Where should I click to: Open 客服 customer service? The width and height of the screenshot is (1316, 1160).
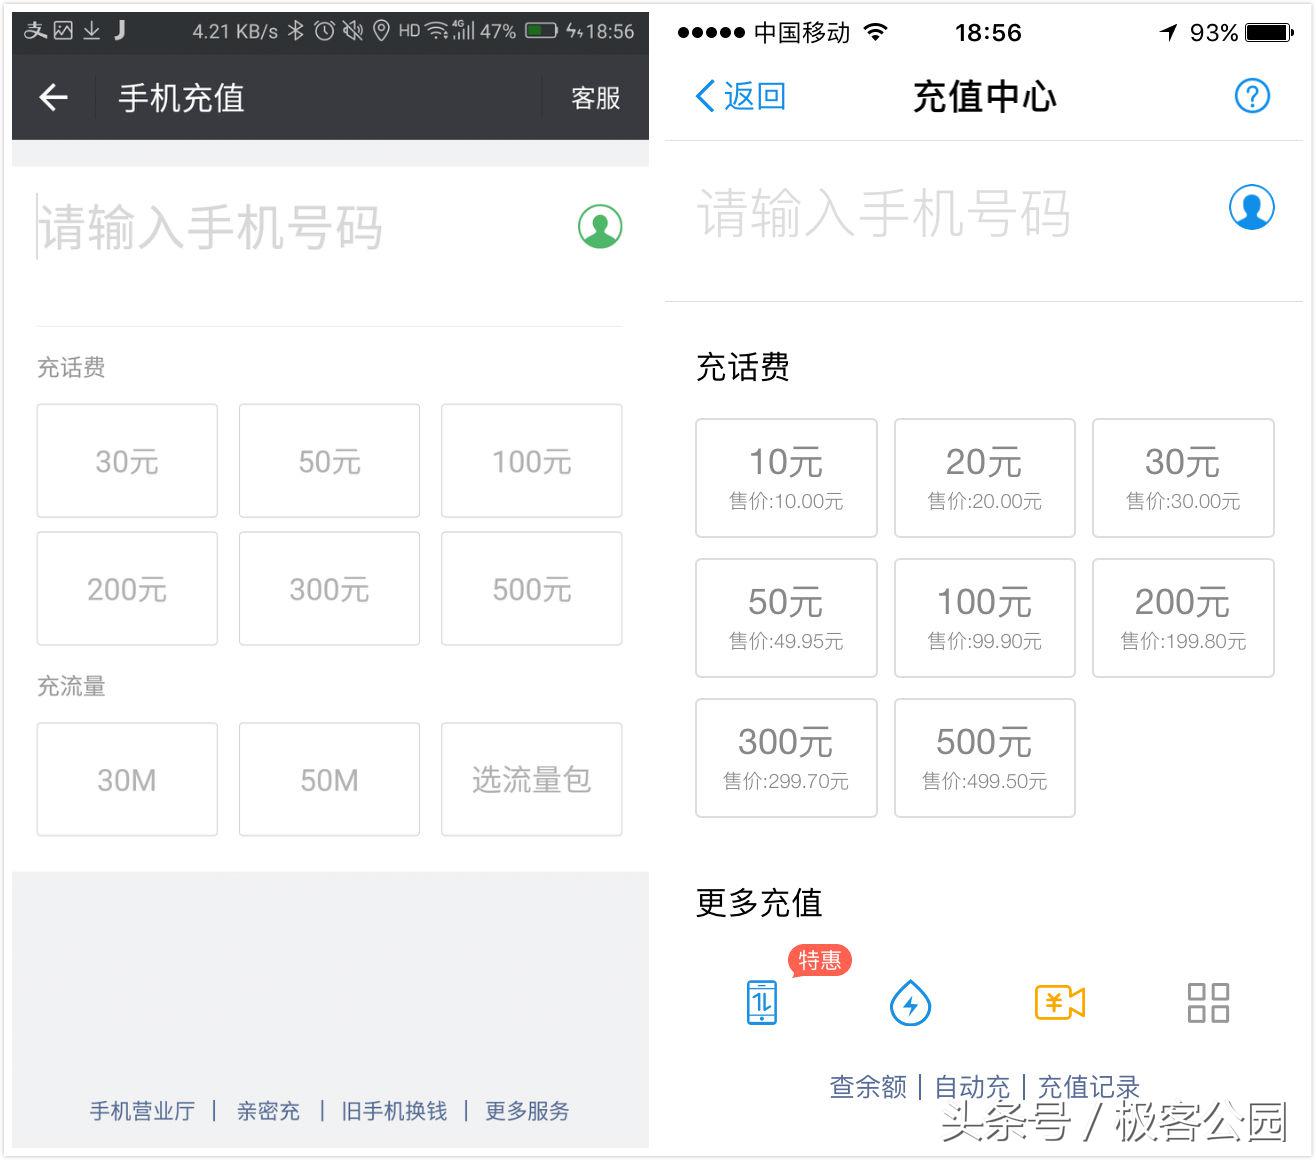[595, 97]
